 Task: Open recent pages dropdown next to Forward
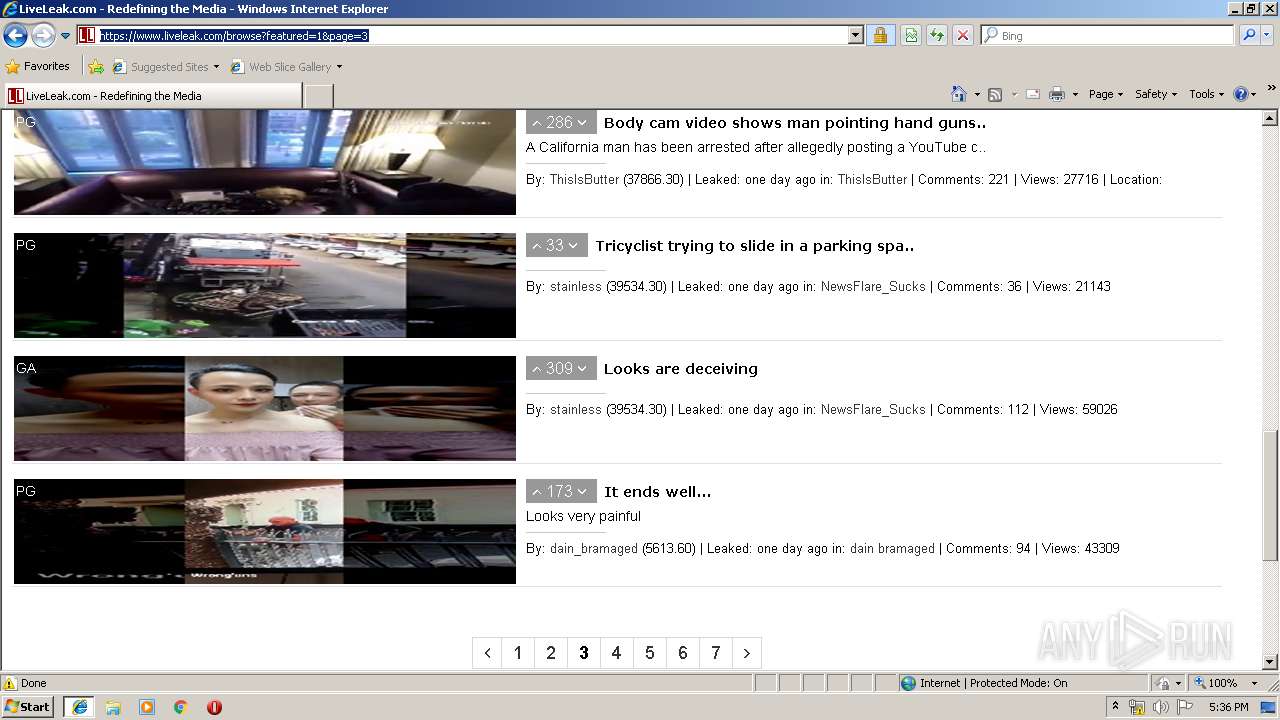coord(65,36)
